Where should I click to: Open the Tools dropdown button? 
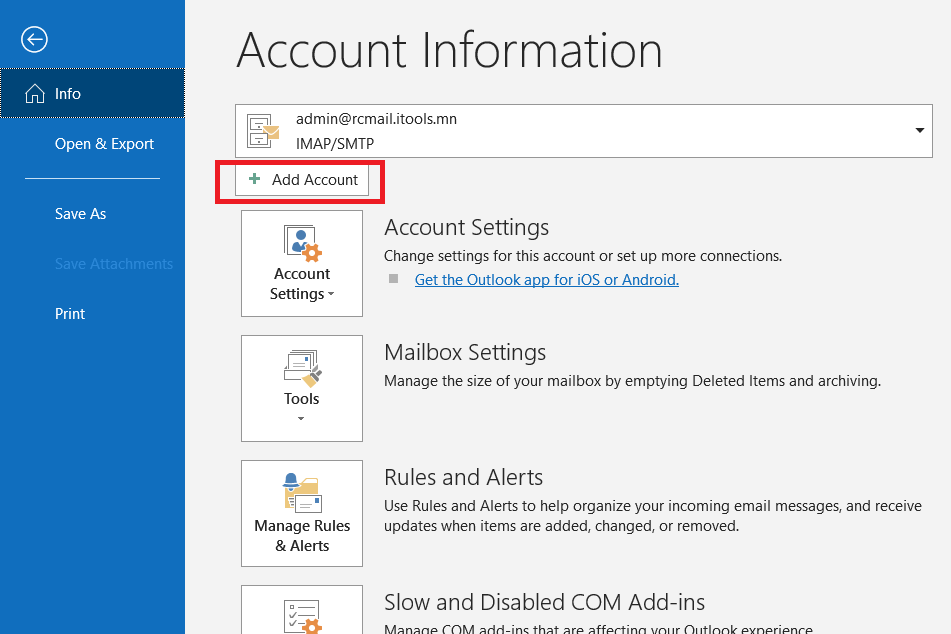point(302,388)
